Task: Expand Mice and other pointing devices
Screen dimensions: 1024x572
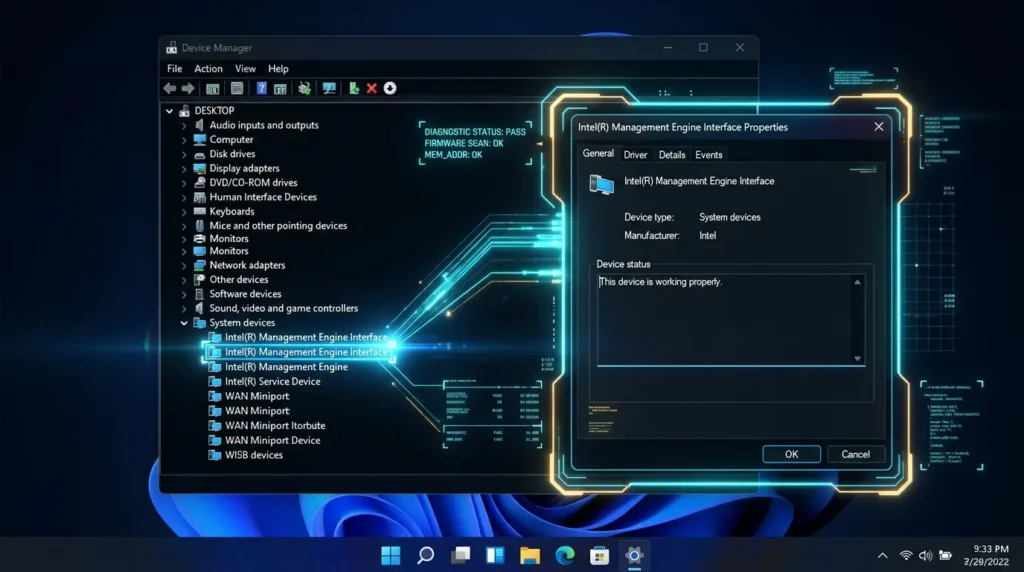Action: 184,226
